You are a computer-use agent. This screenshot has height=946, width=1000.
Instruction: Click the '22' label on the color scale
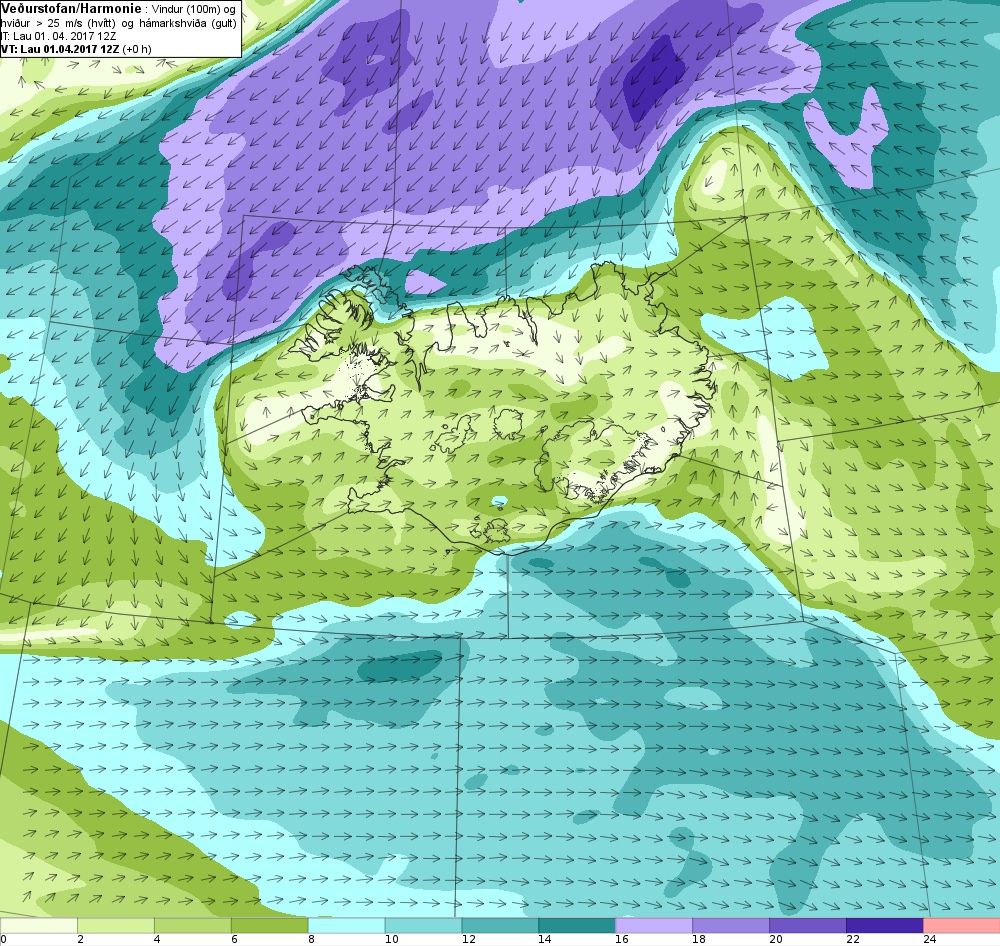tap(853, 939)
